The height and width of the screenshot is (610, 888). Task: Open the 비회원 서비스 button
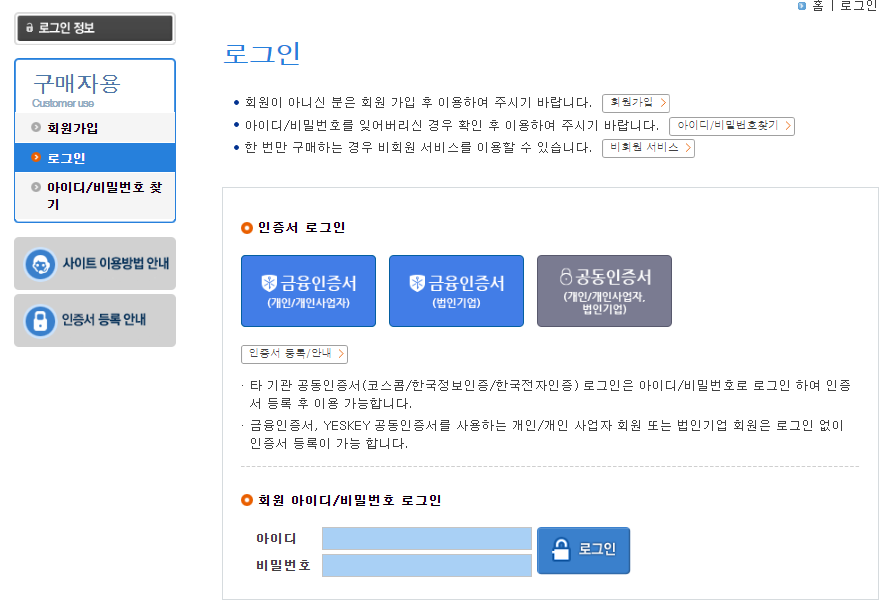648,148
